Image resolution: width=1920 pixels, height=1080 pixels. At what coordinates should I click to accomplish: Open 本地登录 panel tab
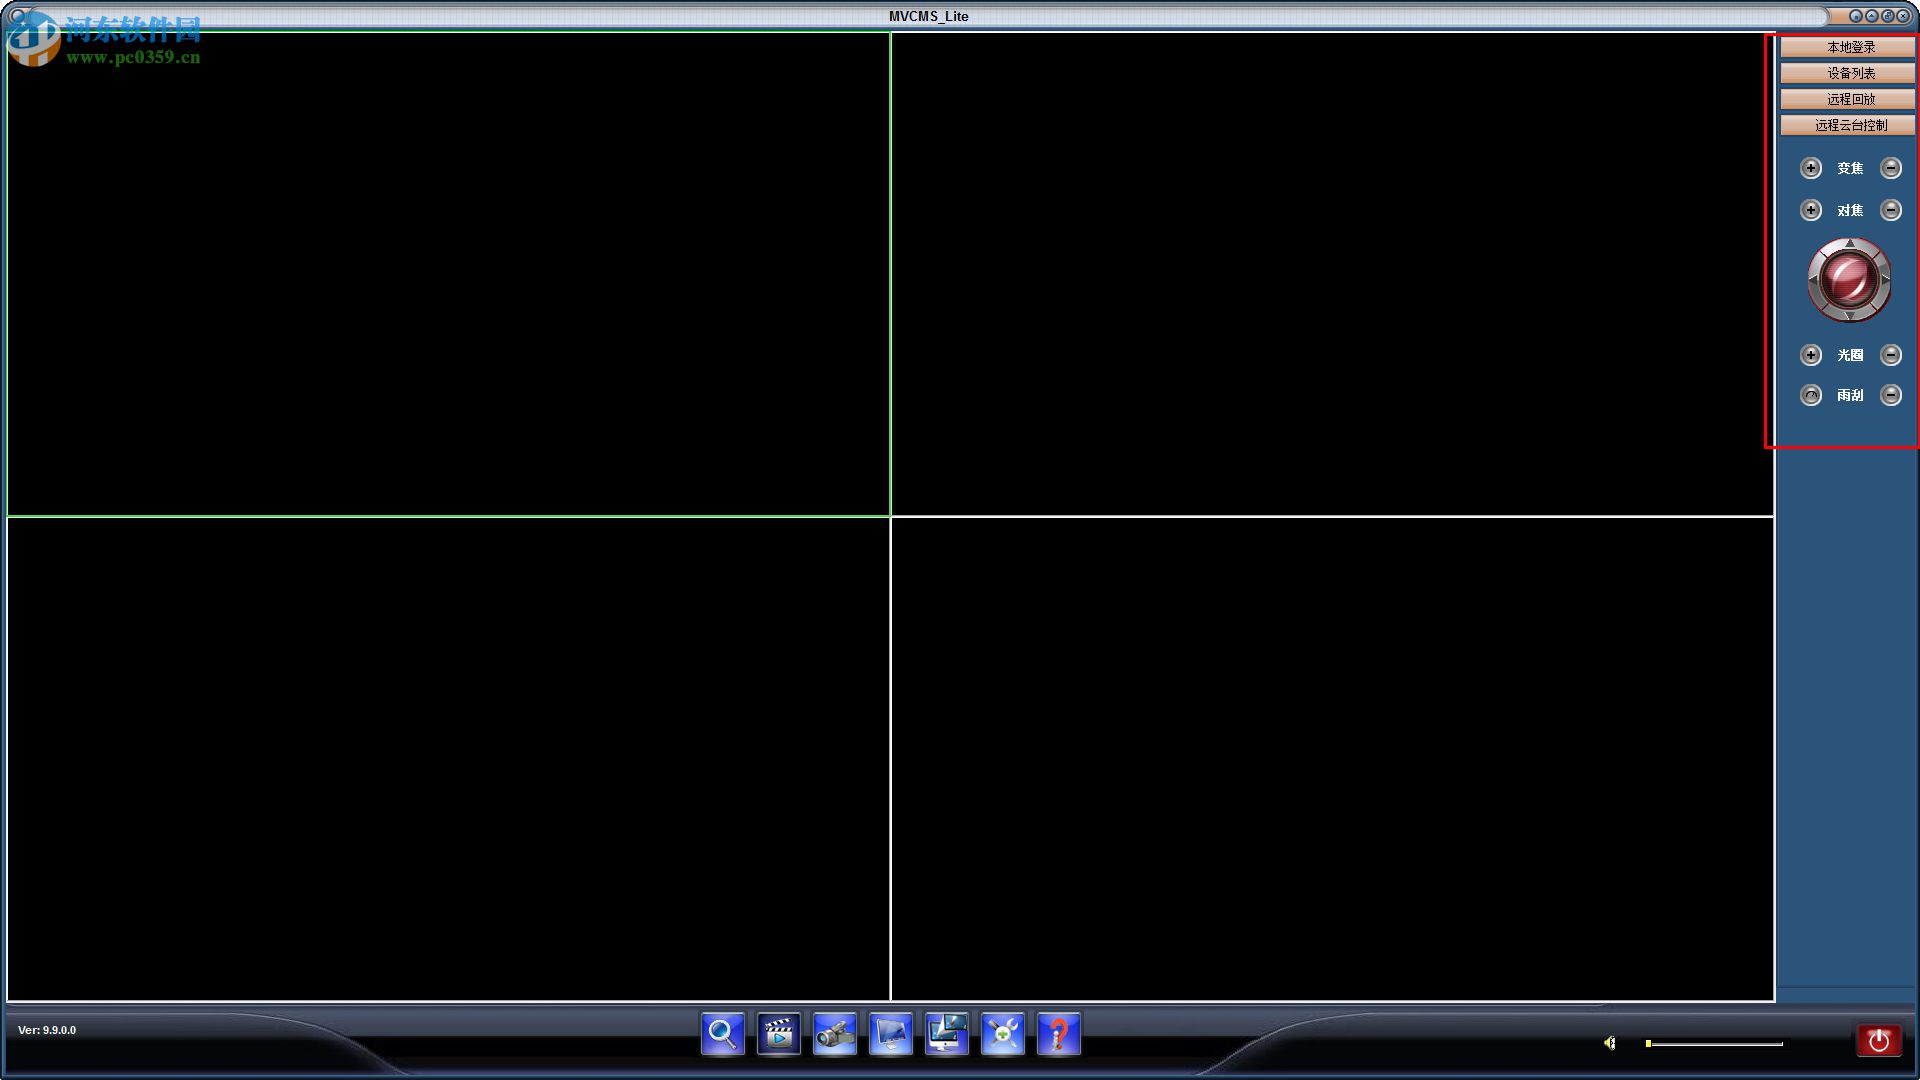point(1848,47)
